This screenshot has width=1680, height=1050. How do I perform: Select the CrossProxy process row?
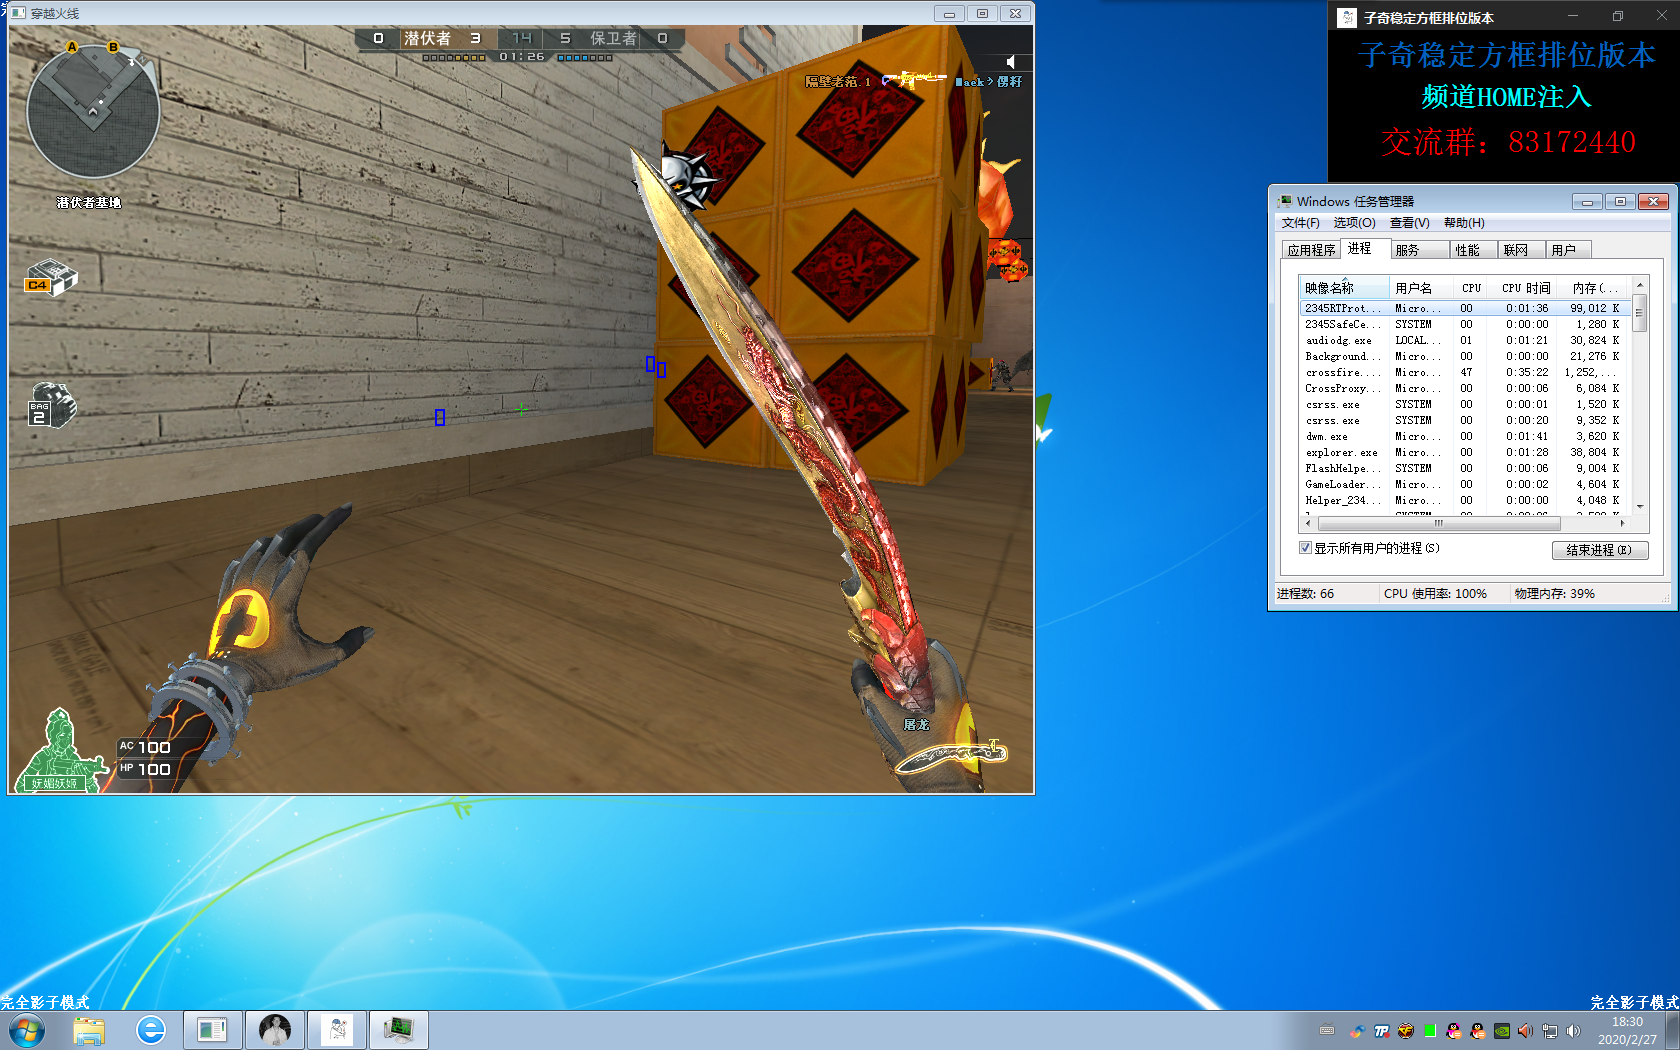coord(1465,388)
